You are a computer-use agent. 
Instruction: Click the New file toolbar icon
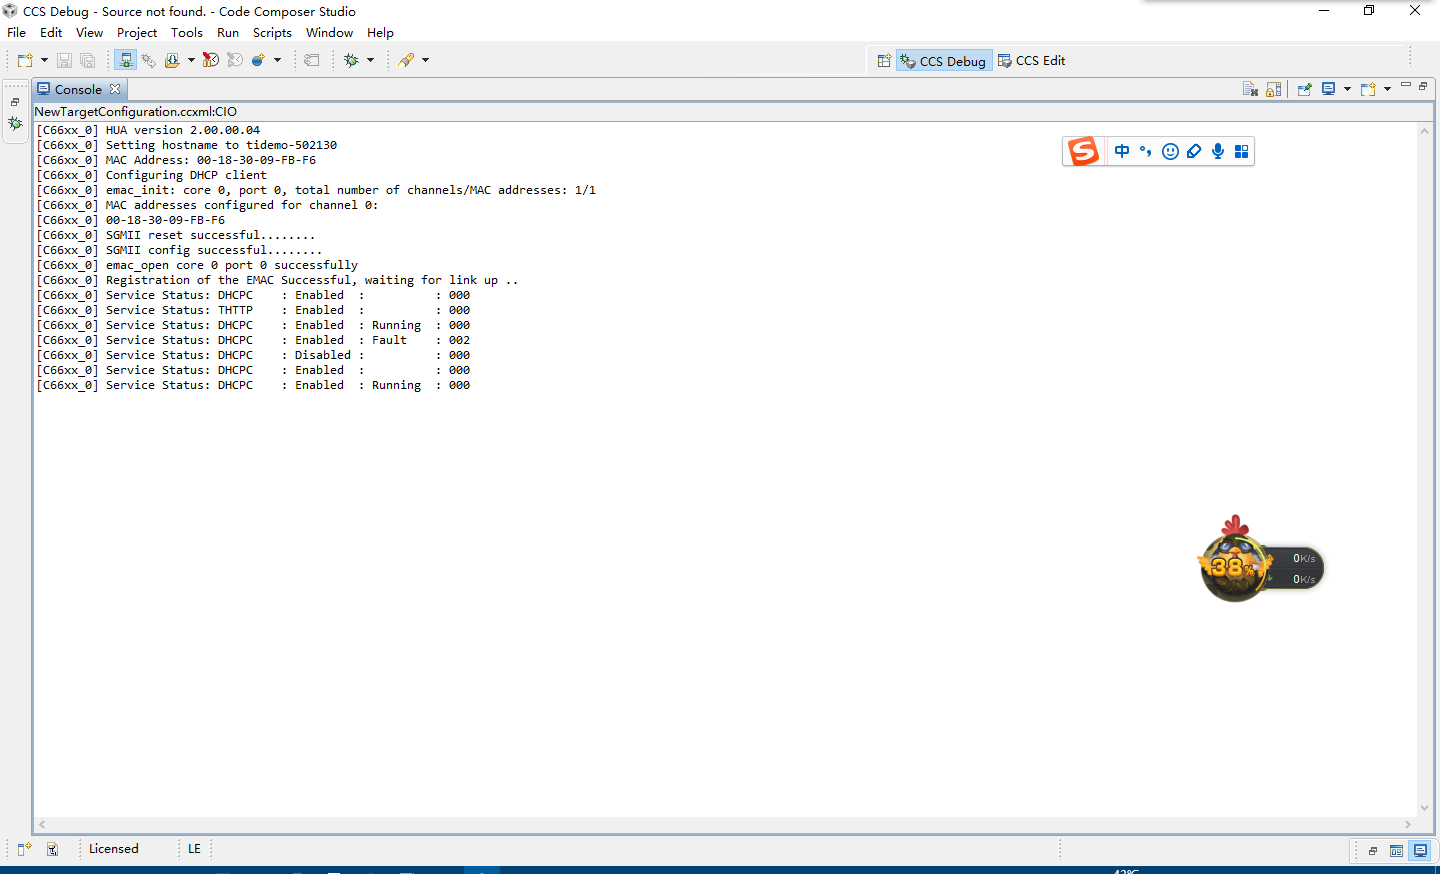25,60
